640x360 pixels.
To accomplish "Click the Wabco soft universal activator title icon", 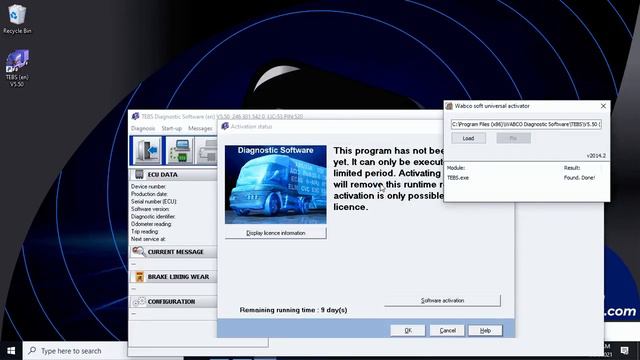I will point(449,106).
